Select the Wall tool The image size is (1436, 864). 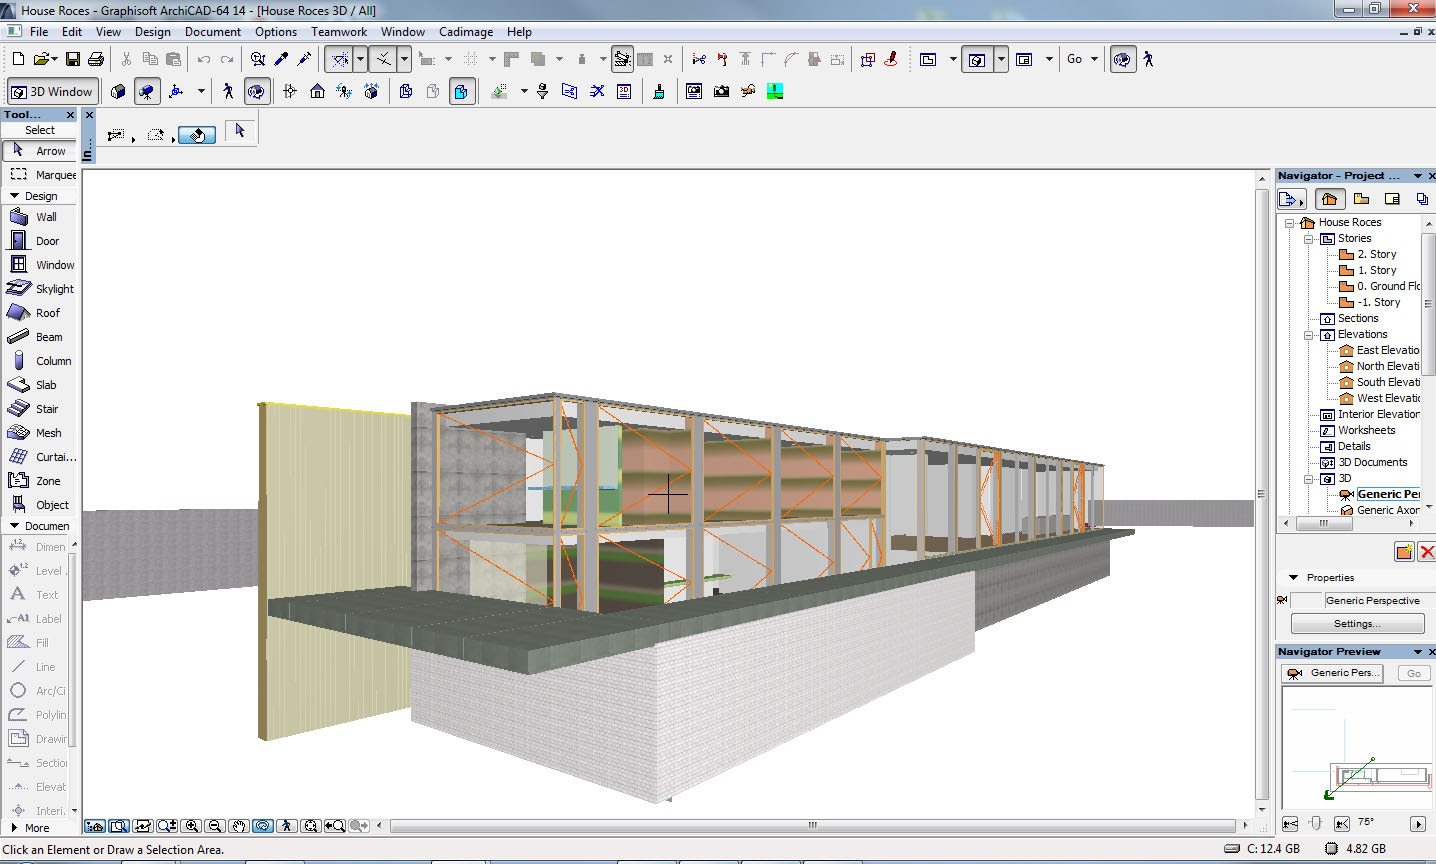click(x=40, y=217)
